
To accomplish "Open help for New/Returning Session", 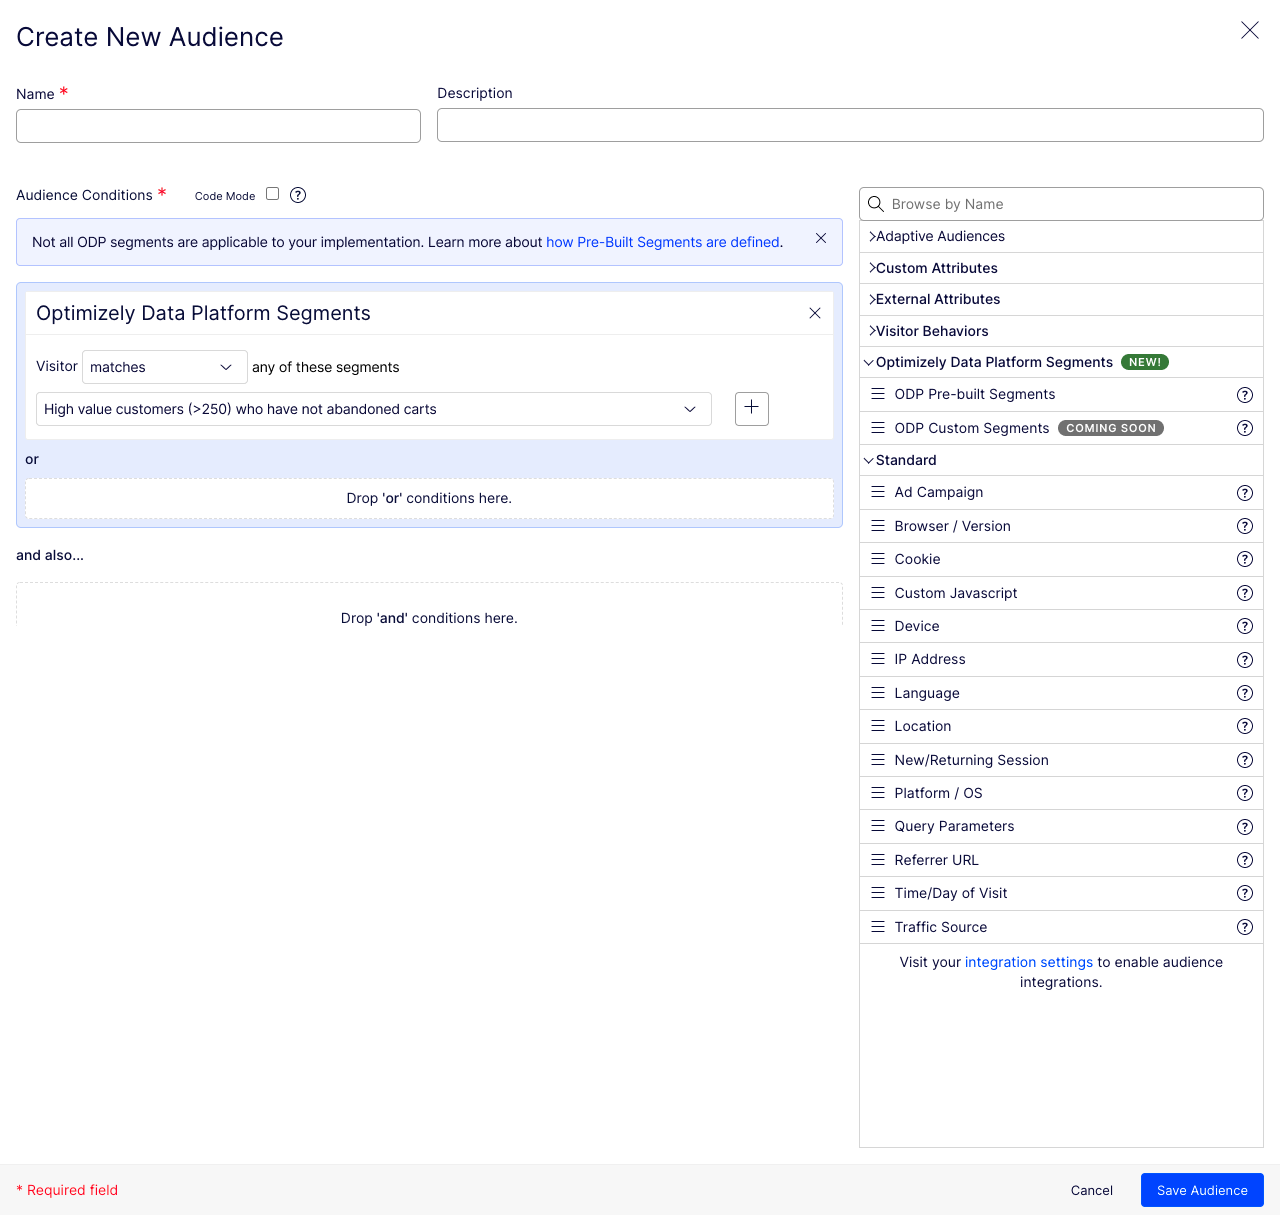I will tap(1245, 760).
